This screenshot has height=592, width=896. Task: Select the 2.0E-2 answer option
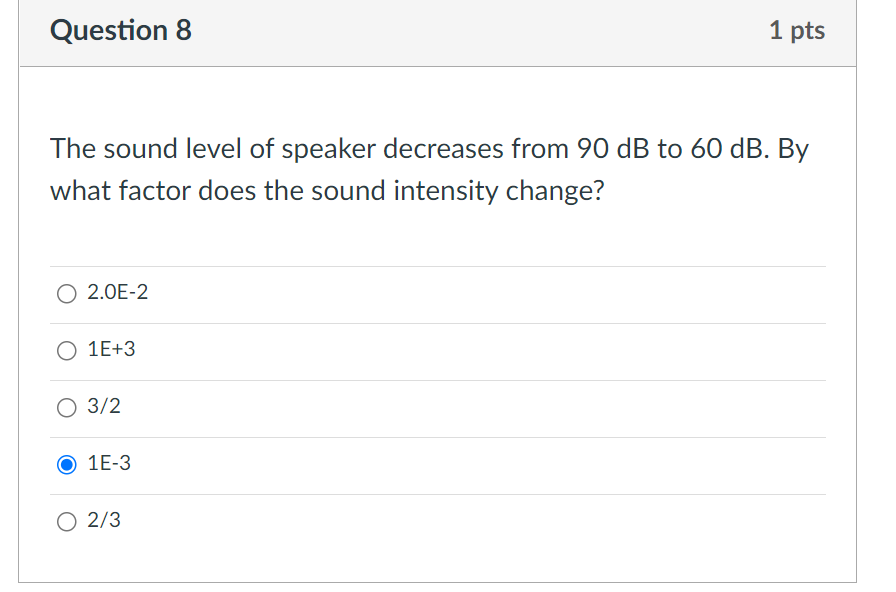(66, 293)
